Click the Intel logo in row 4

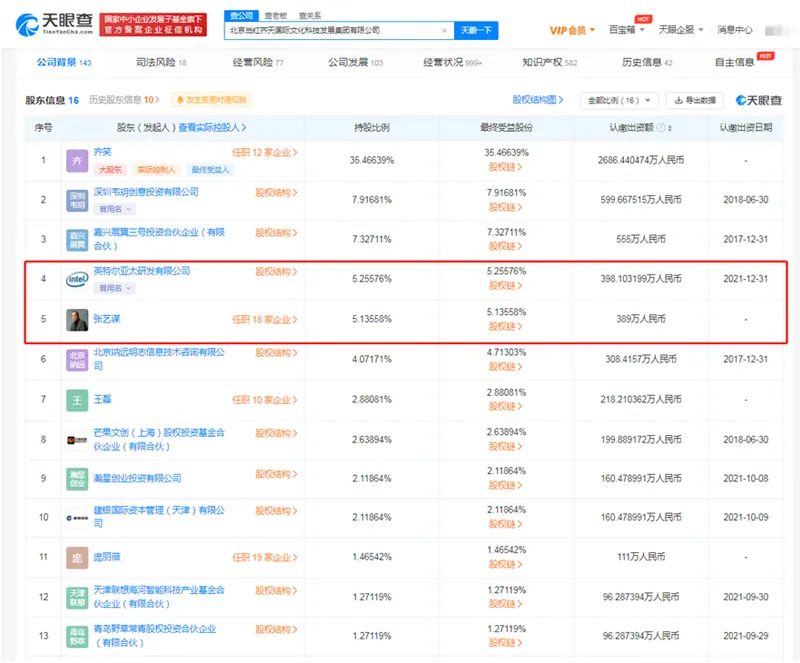(x=77, y=279)
